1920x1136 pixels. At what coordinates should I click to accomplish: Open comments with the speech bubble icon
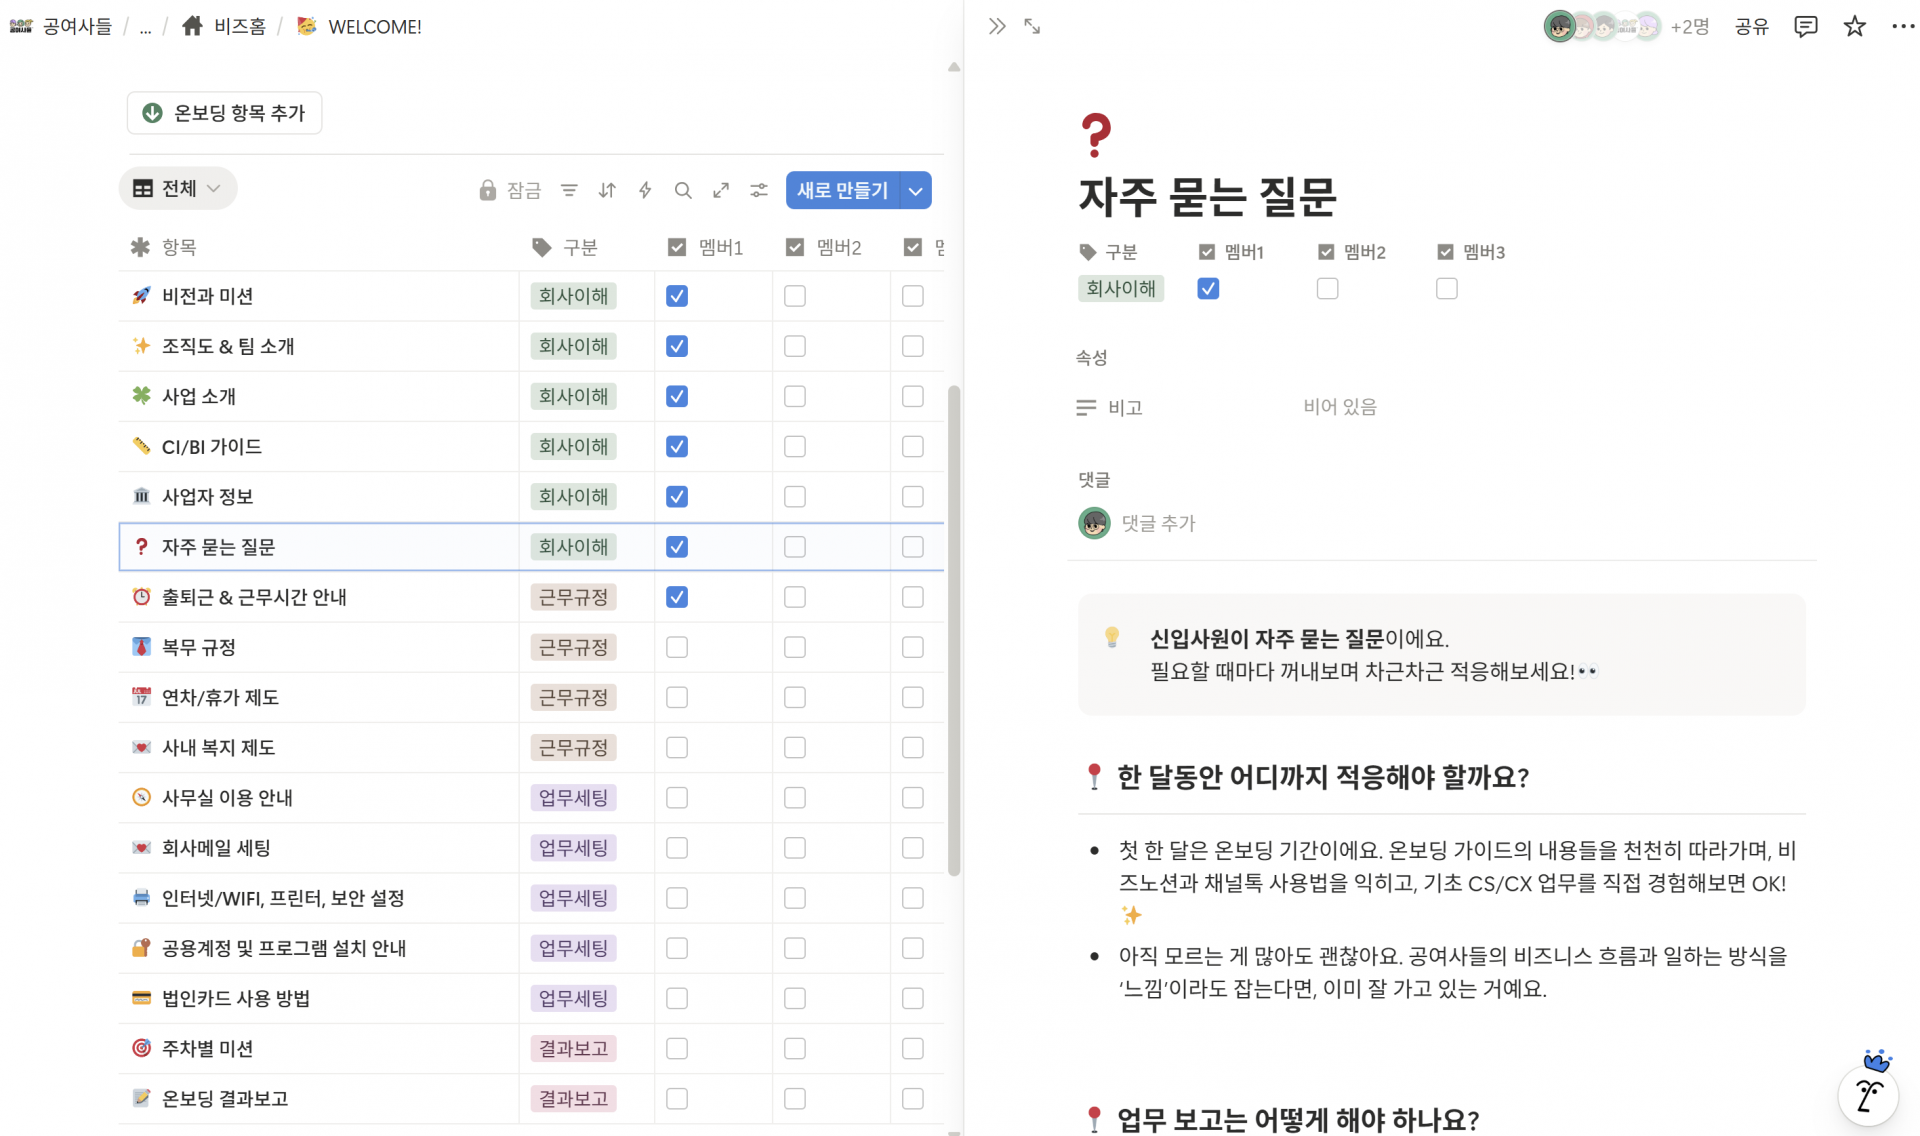(1806, 26)
